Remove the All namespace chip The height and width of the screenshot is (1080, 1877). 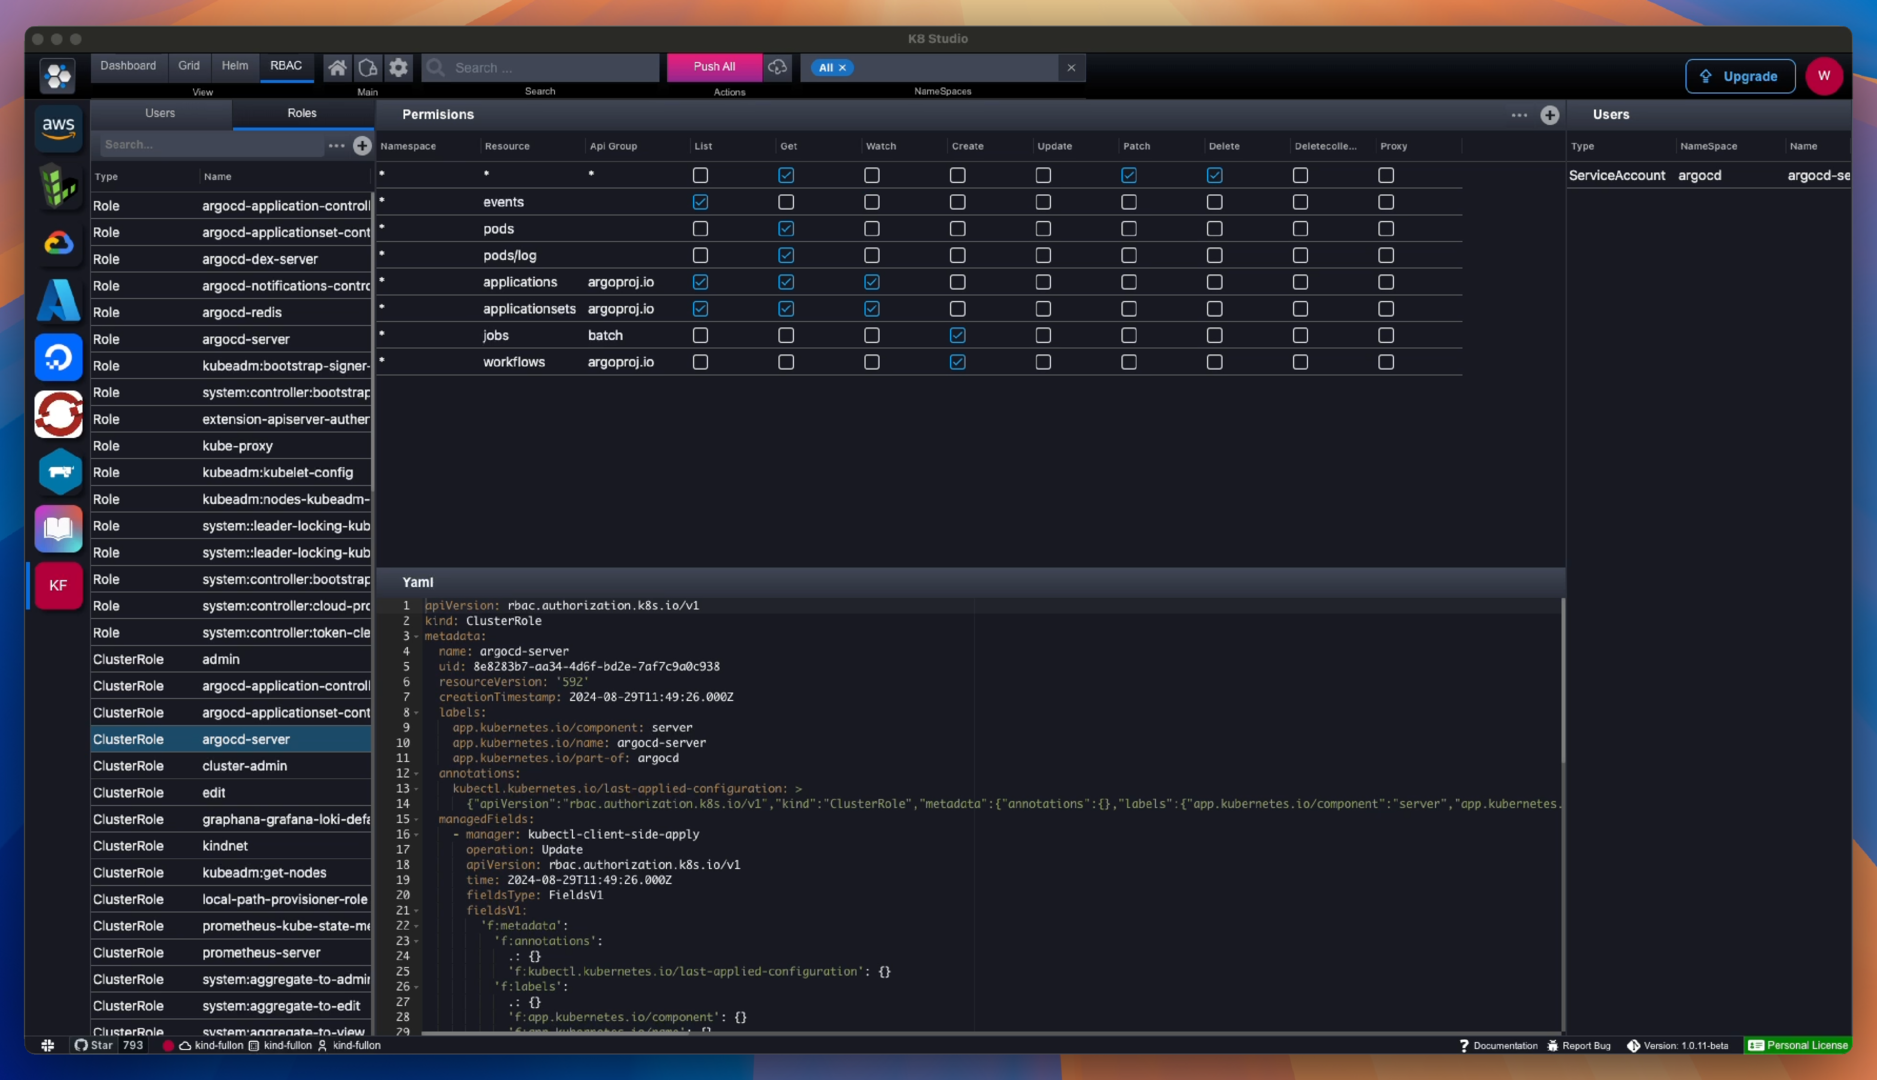842,68
